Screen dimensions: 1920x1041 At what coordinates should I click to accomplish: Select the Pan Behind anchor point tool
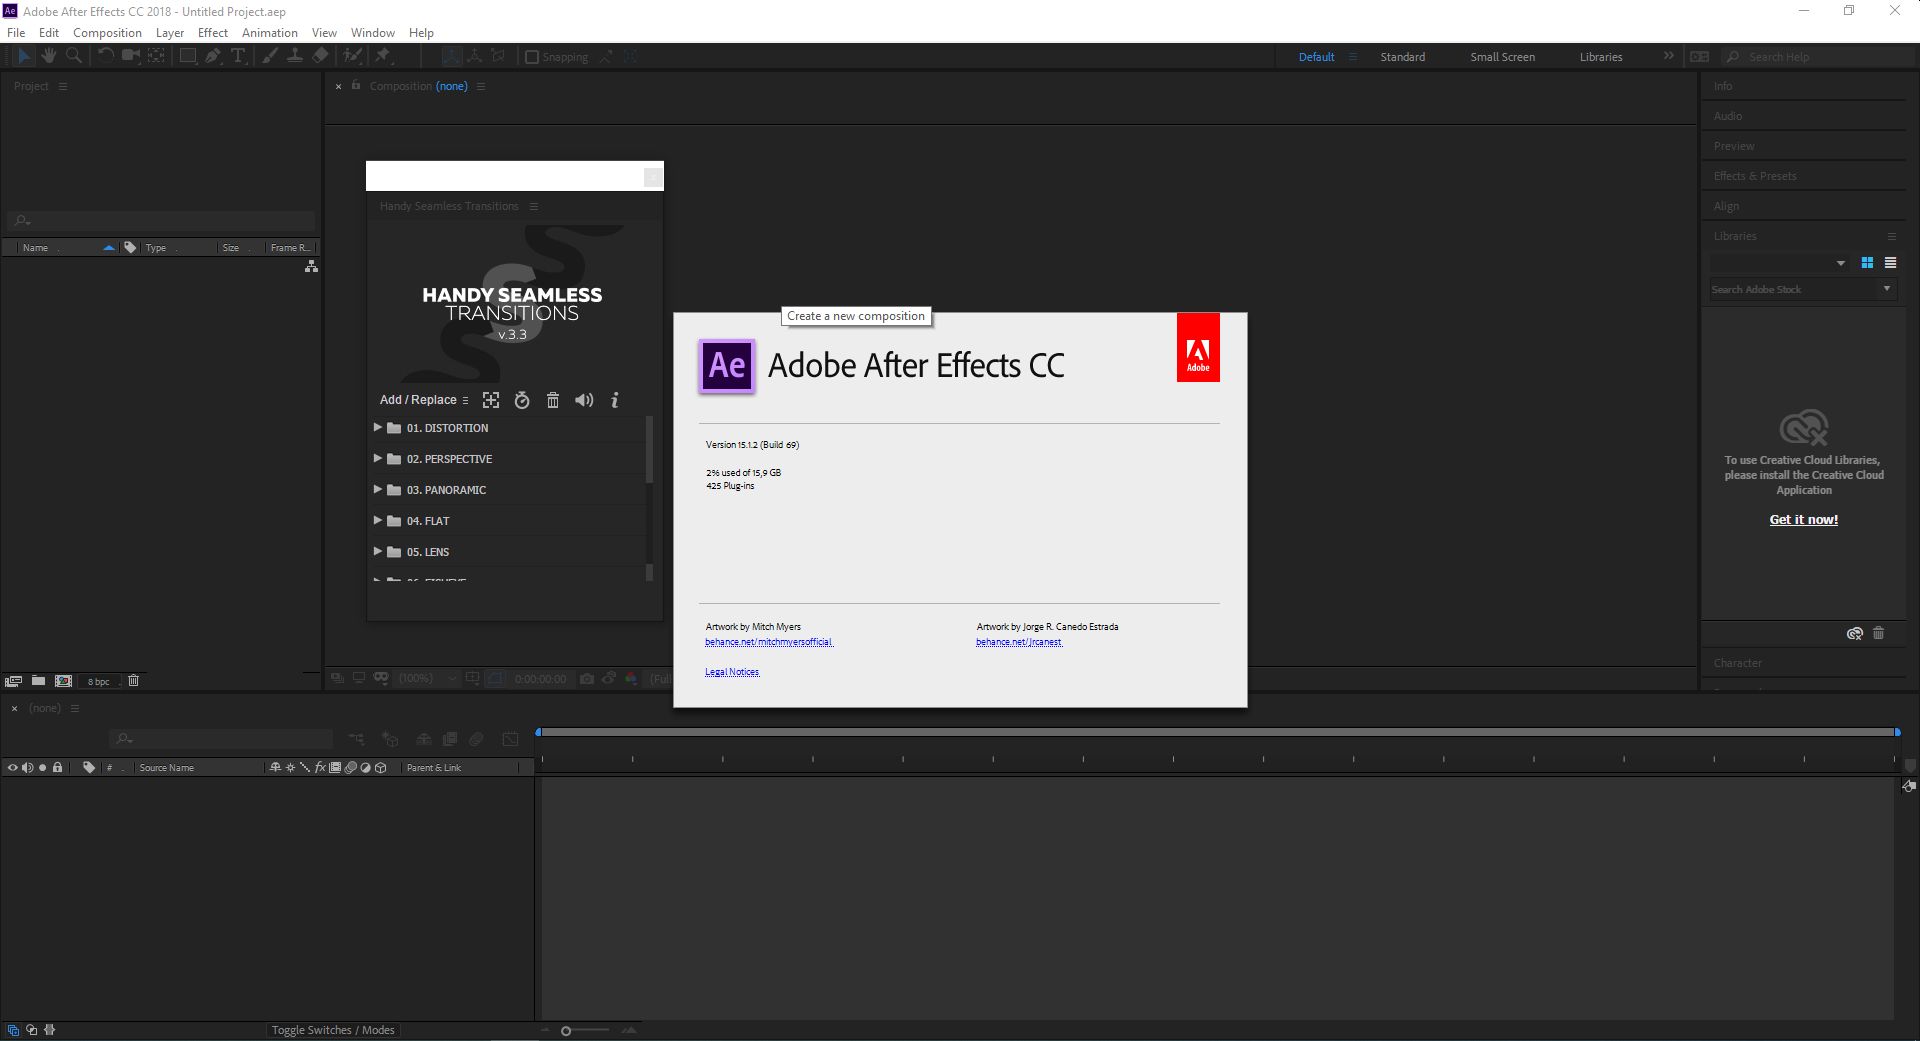click(x=157, y=56)
